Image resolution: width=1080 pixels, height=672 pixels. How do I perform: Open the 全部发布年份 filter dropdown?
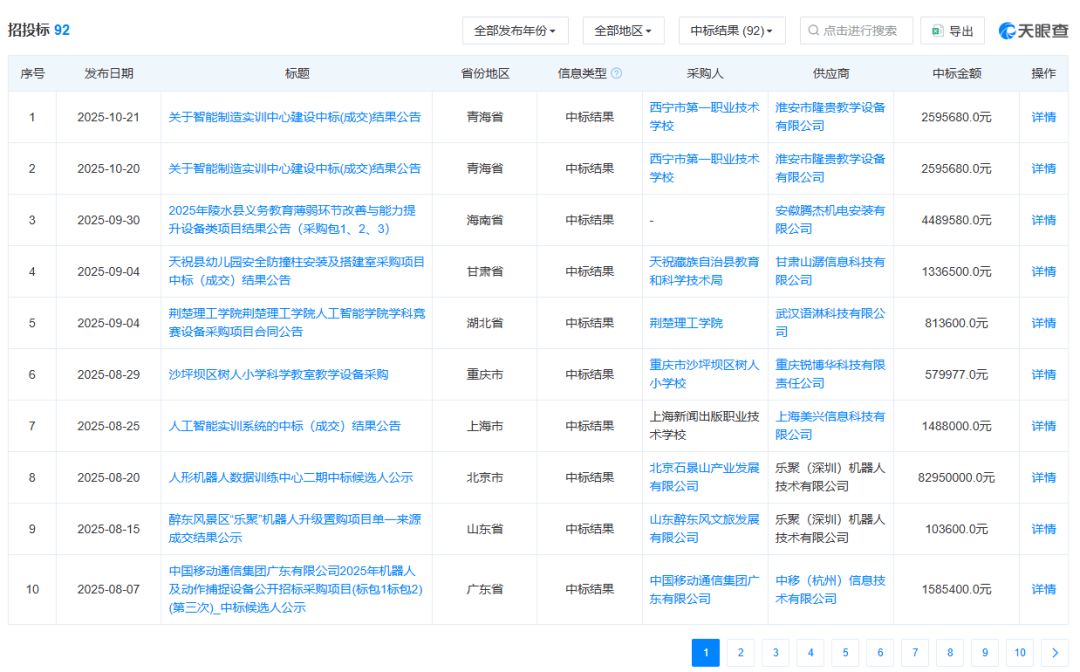coord(513,30)
